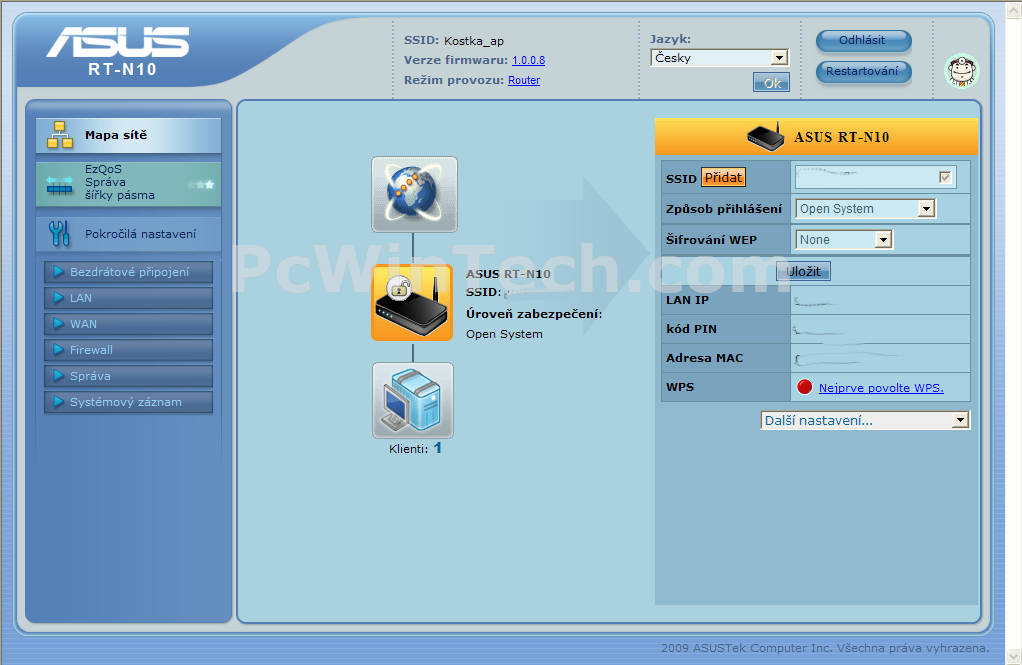Open Bezdrátové připojení menu
This screenshot has height=665, width=1022.
tap(128, 272)
